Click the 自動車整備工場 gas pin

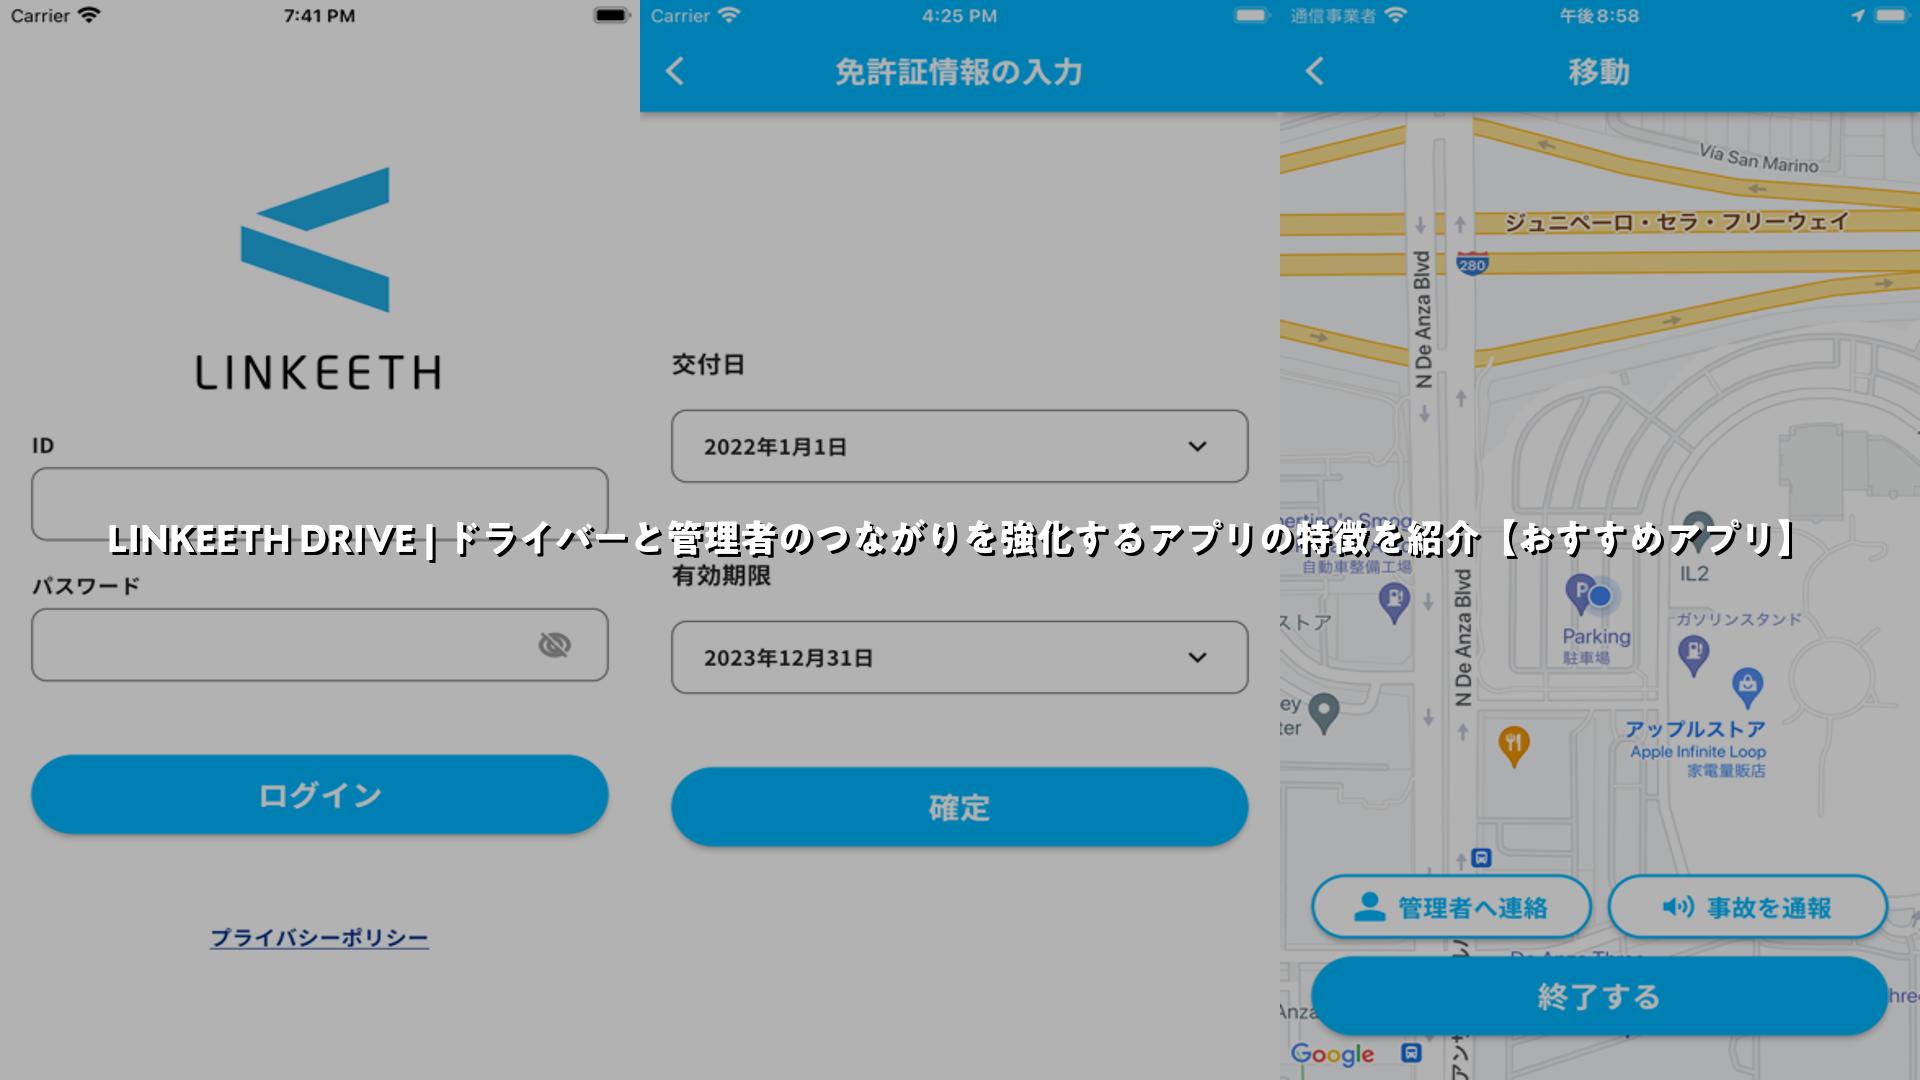point(1394,603)
